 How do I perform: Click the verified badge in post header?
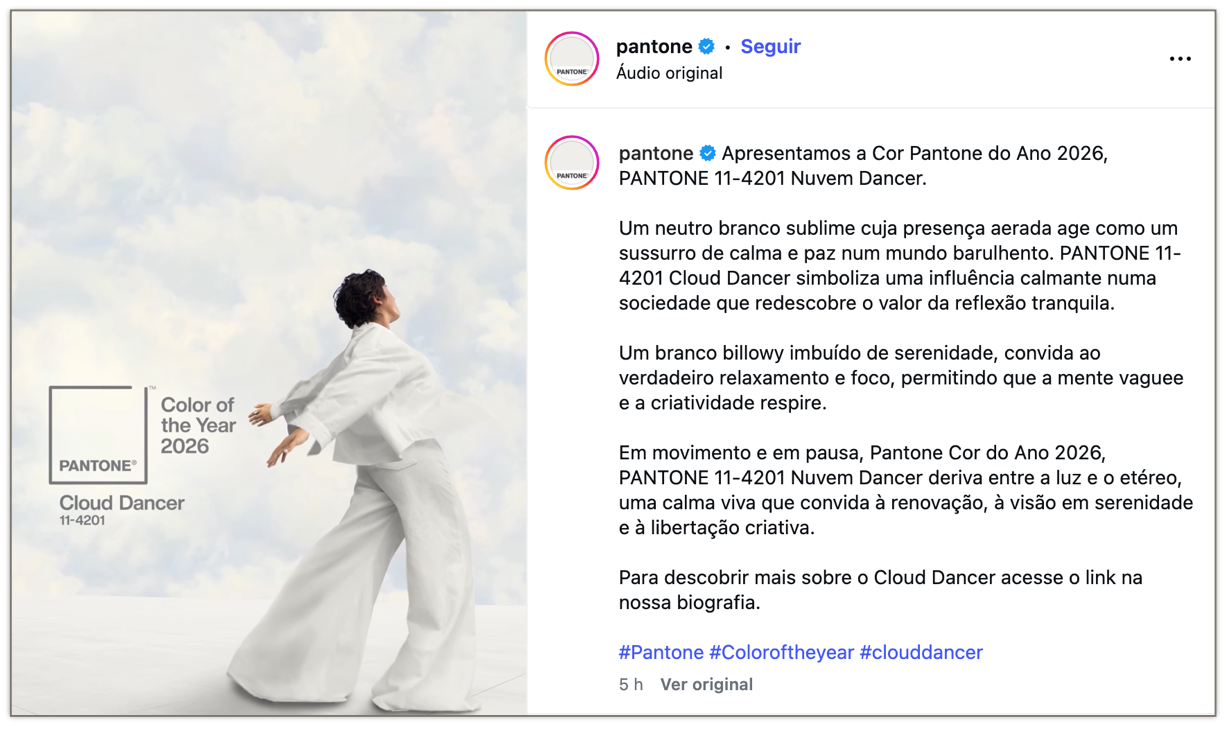pos(707,46)
